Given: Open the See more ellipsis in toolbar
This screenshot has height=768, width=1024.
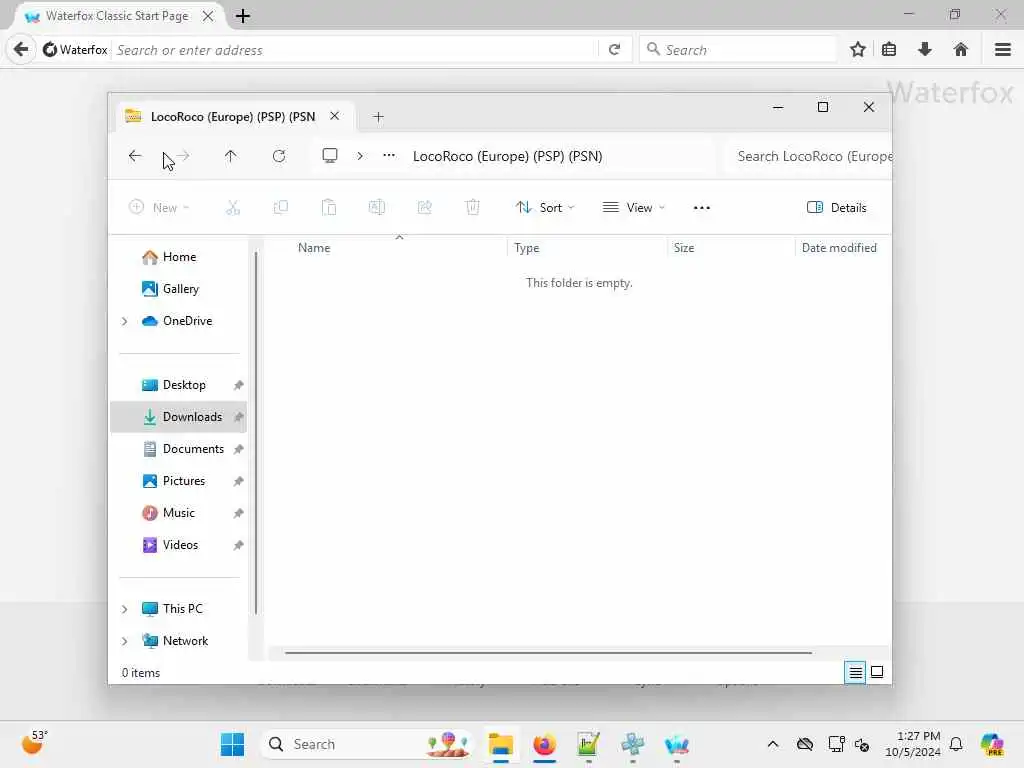Looking at the screenshot, I should (702, 208).
